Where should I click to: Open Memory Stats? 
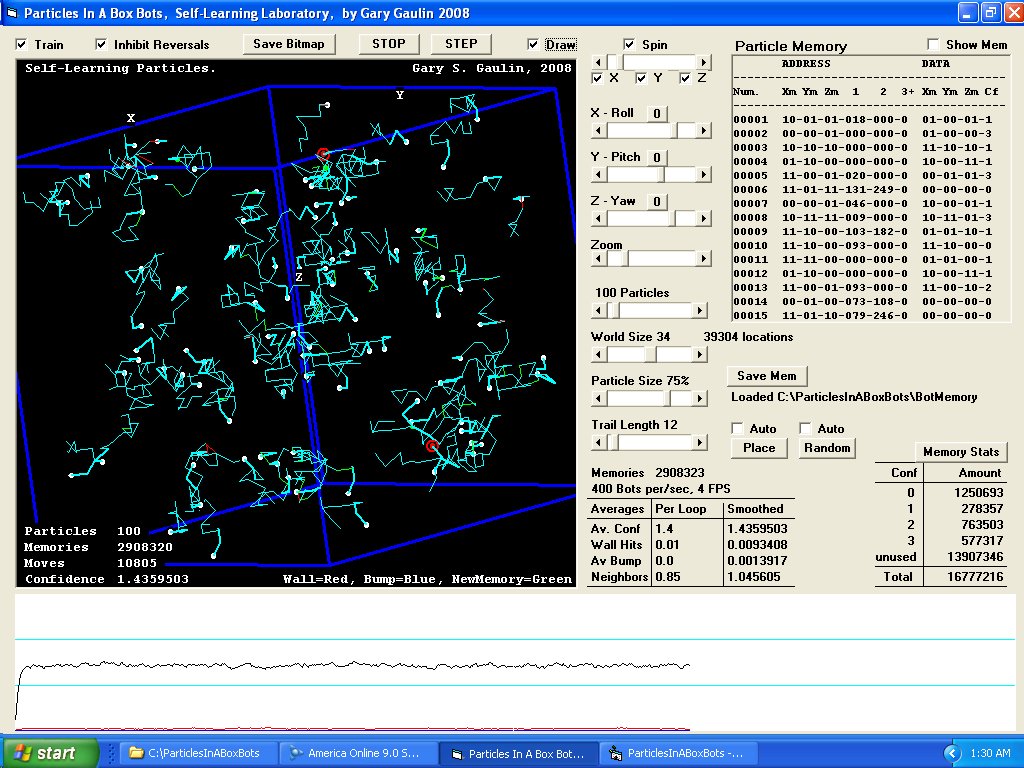click(960, 452)
